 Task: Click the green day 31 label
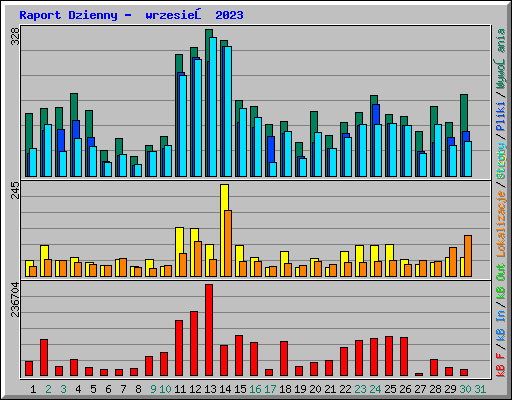480,389
